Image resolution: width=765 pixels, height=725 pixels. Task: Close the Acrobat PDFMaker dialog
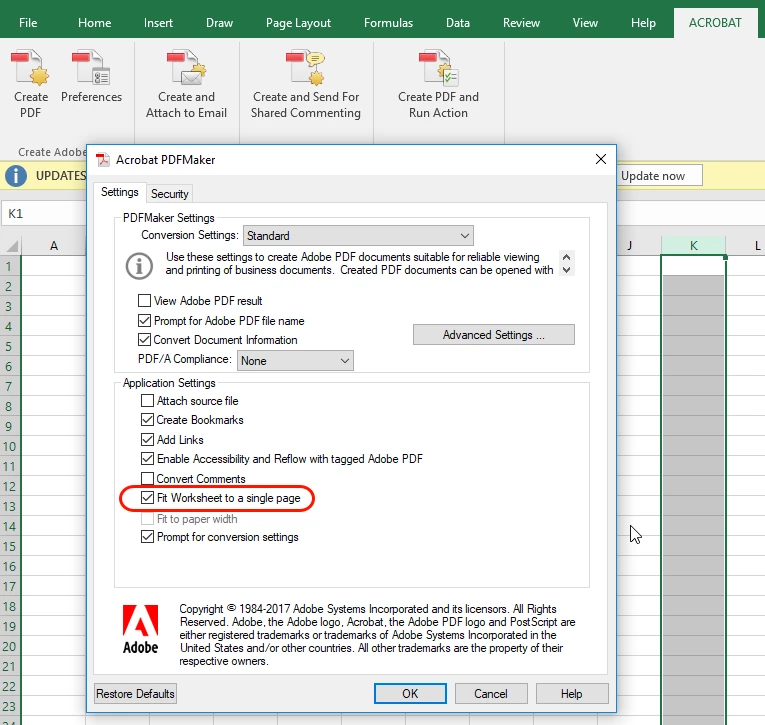[601, 159]
